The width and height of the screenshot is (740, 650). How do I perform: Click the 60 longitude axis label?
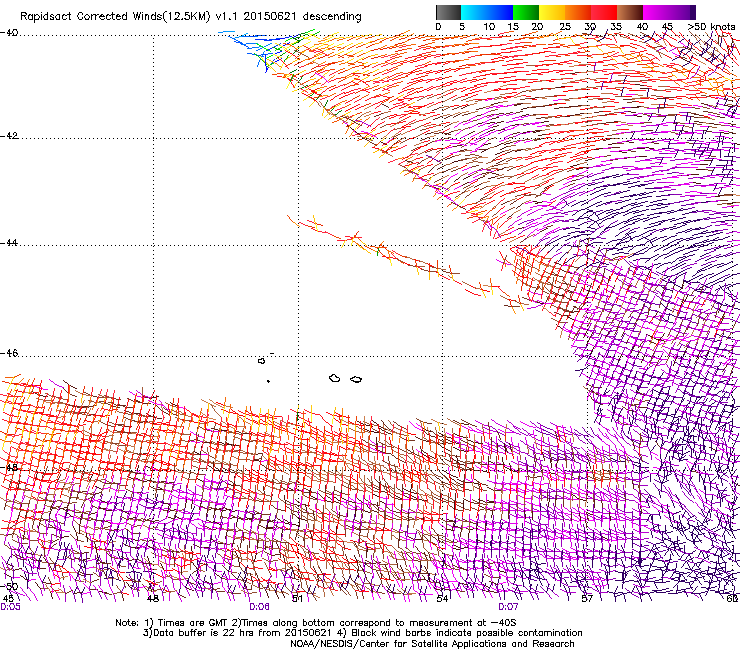[x=732, y=598]
